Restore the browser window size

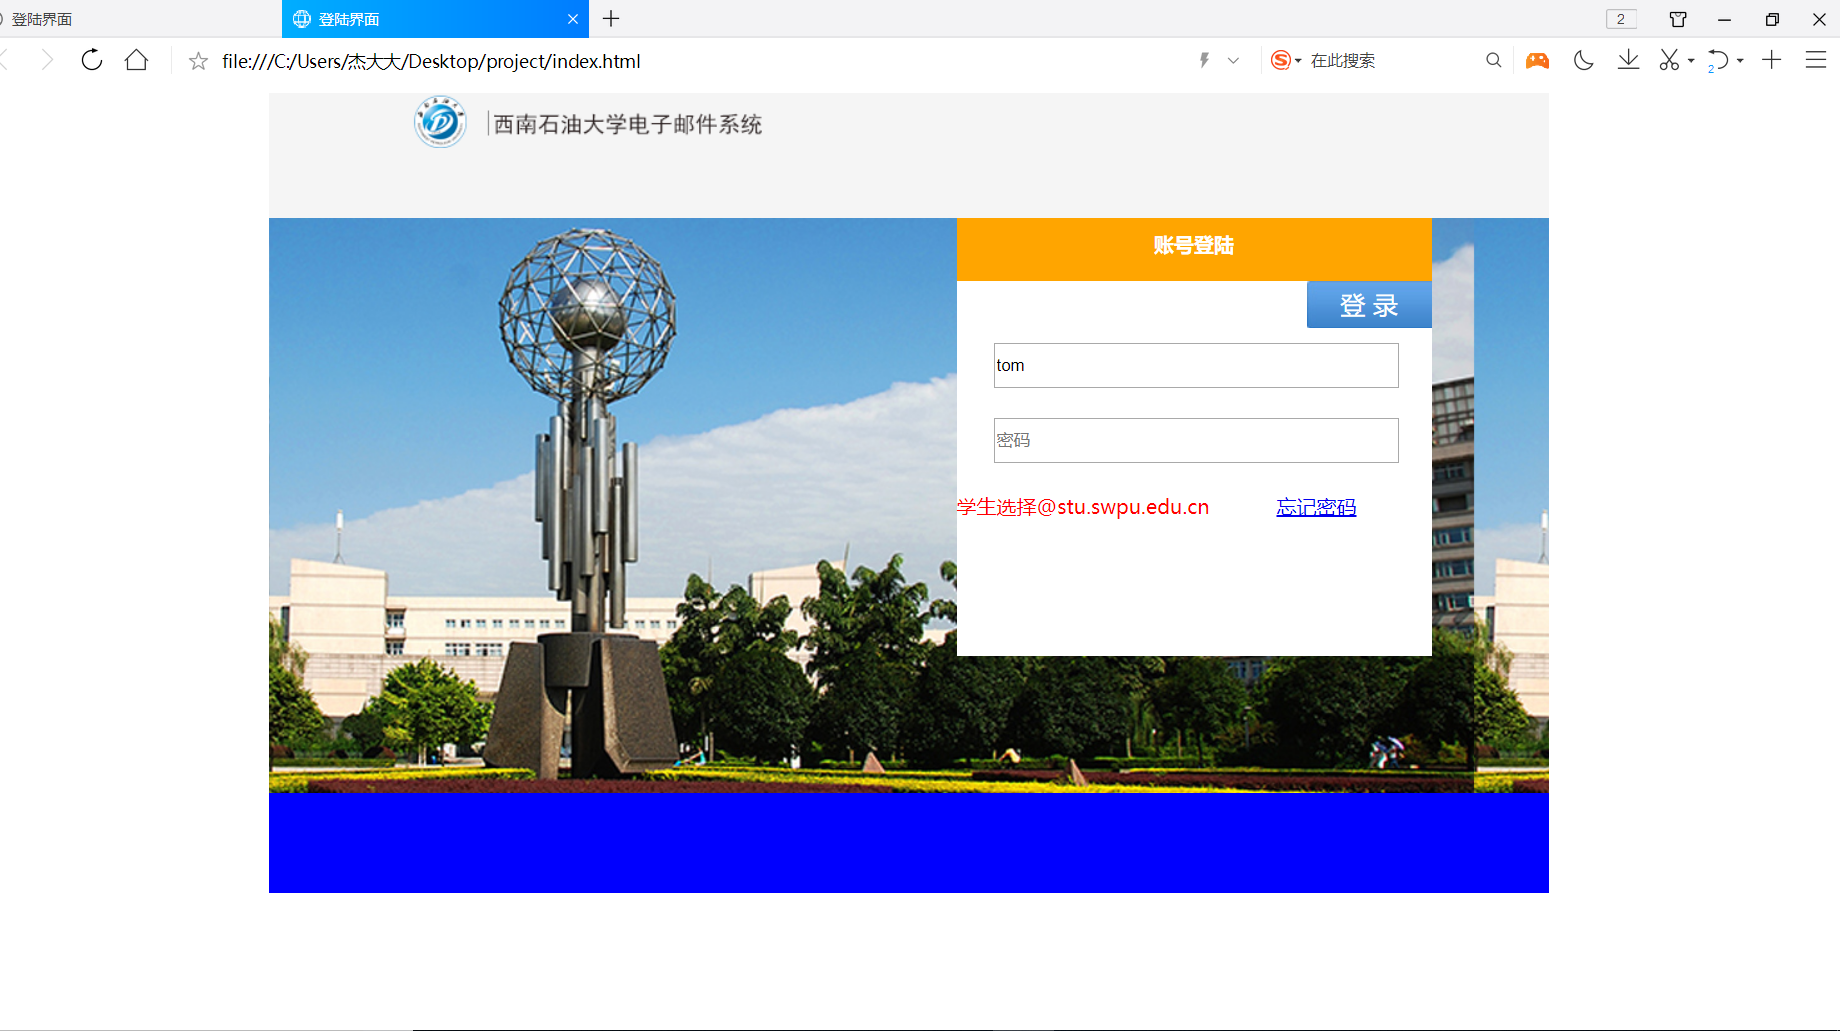(x=1772, y=19)
